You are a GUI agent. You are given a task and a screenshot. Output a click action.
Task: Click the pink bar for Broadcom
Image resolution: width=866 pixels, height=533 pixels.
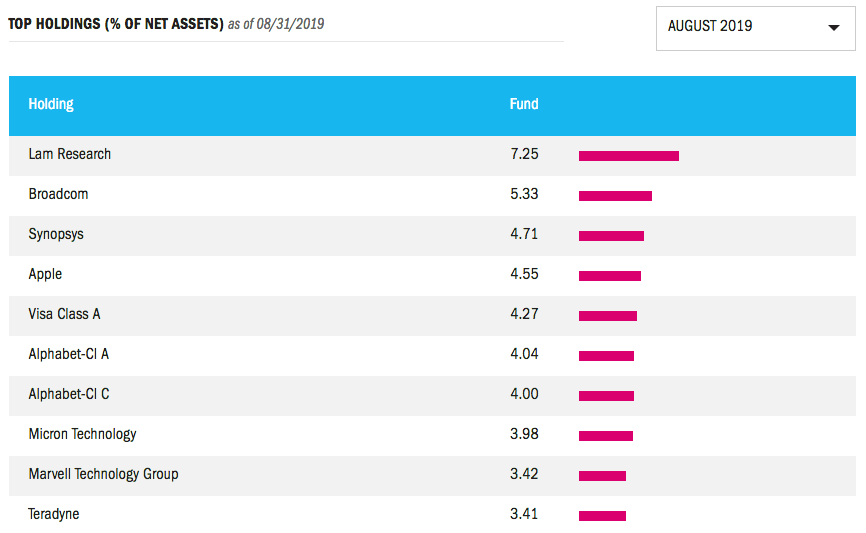615,196
